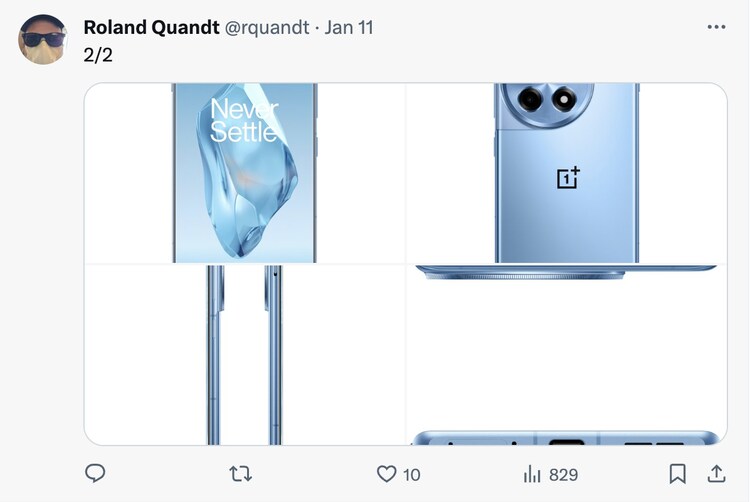Repost this tweet using the arrows icon
Image resolution: width=750 pixels, height=502 pixels.
[x=241, y=474]
